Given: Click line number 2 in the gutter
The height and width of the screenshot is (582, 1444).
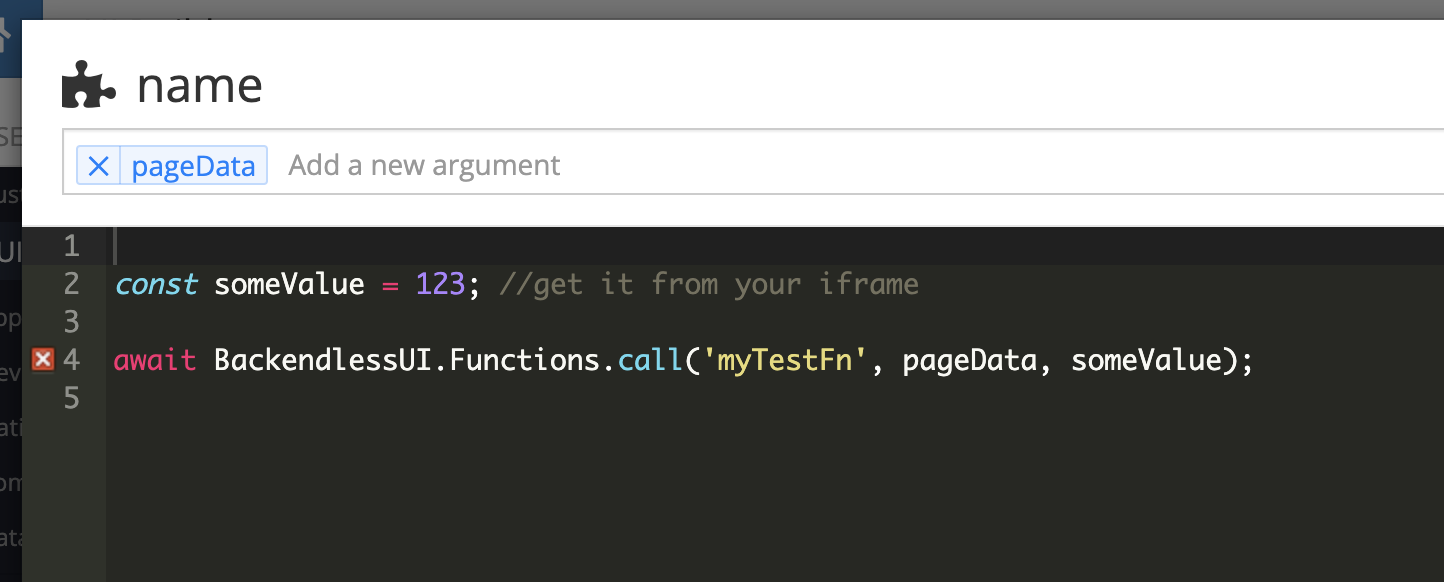Looking at the screenshot, I should (x=70, y=284).
